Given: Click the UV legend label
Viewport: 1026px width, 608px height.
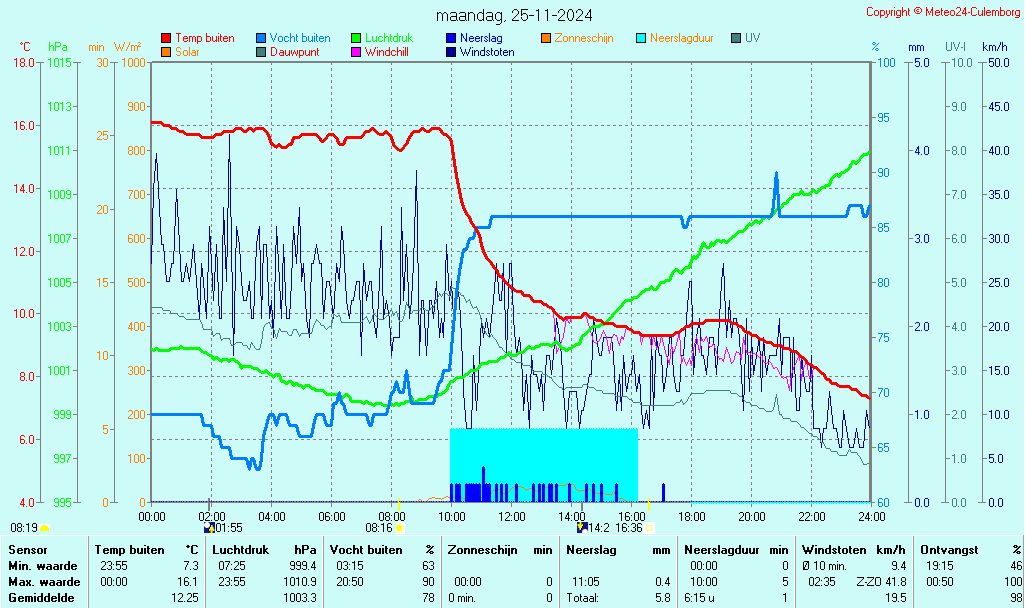Looking at the screenshot, I should (752, 39).
